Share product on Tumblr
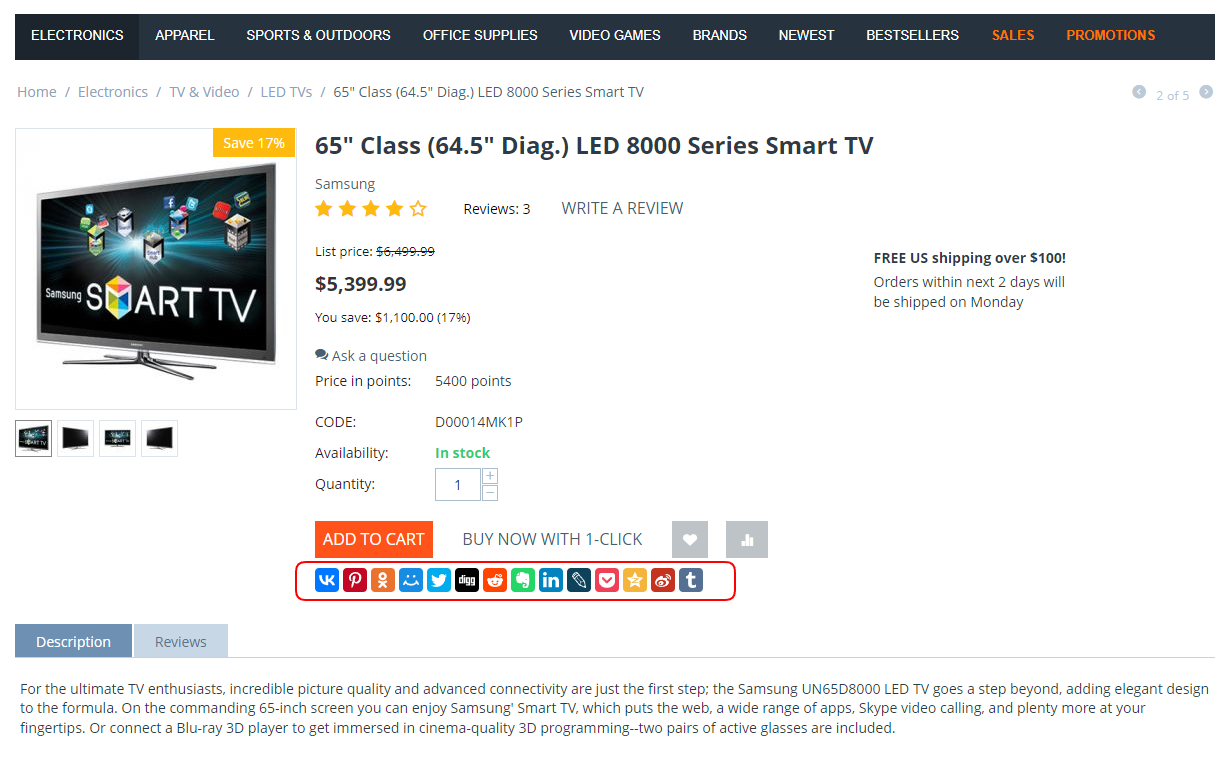Image resolution: width=1231 pixels, height=767 pixels. (691, 580)
